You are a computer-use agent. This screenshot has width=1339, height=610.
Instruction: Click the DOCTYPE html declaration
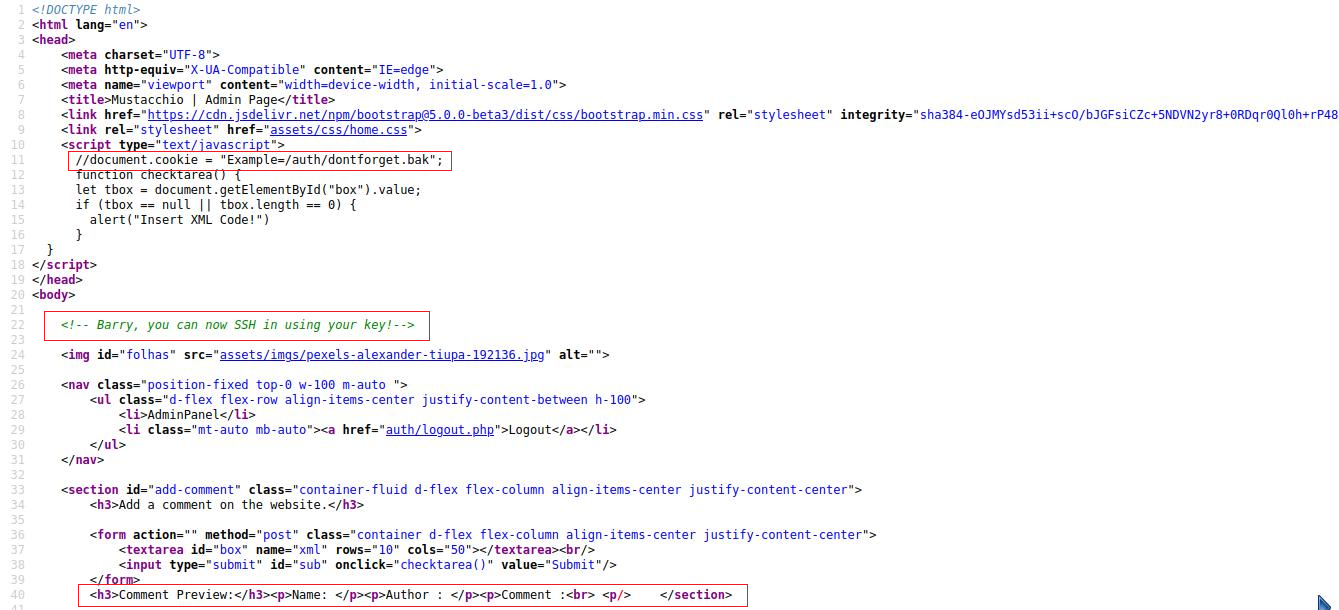[86, 10]
